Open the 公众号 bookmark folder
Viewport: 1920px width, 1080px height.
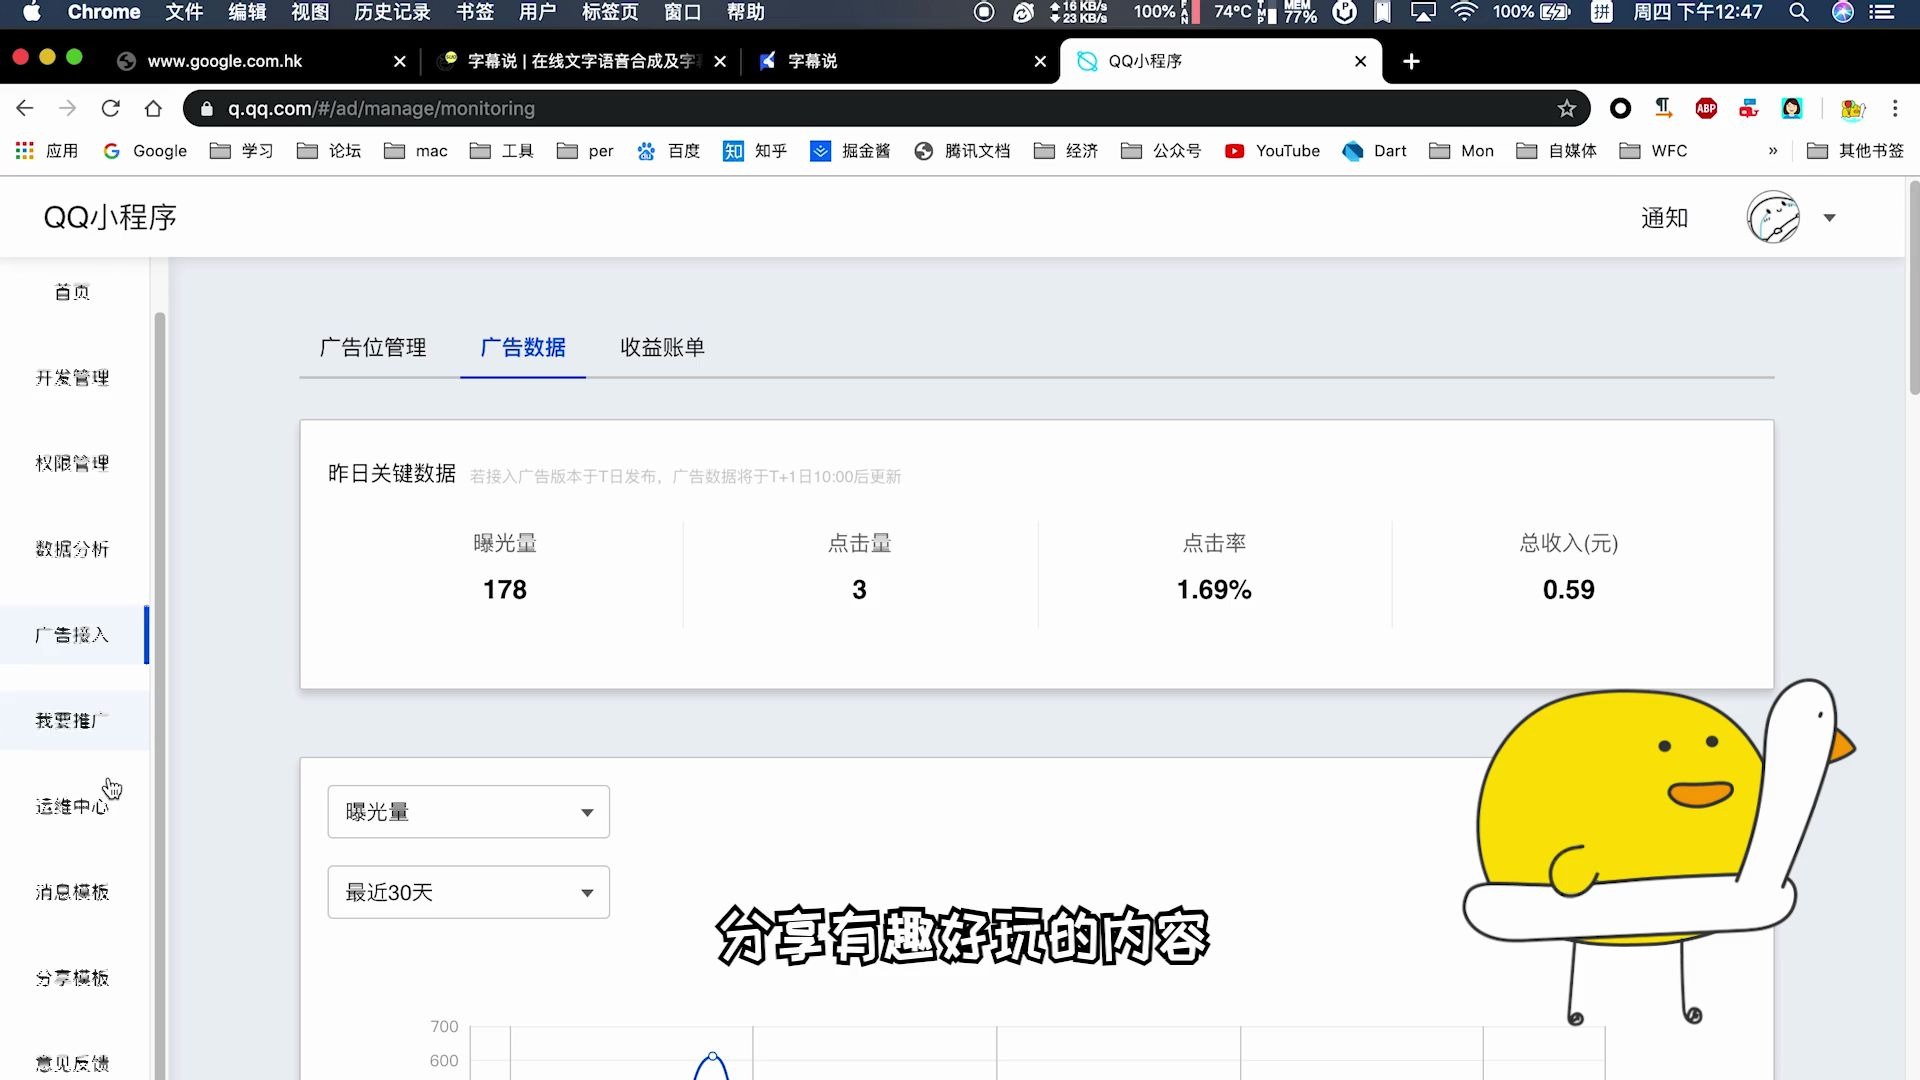(1161, 151)
